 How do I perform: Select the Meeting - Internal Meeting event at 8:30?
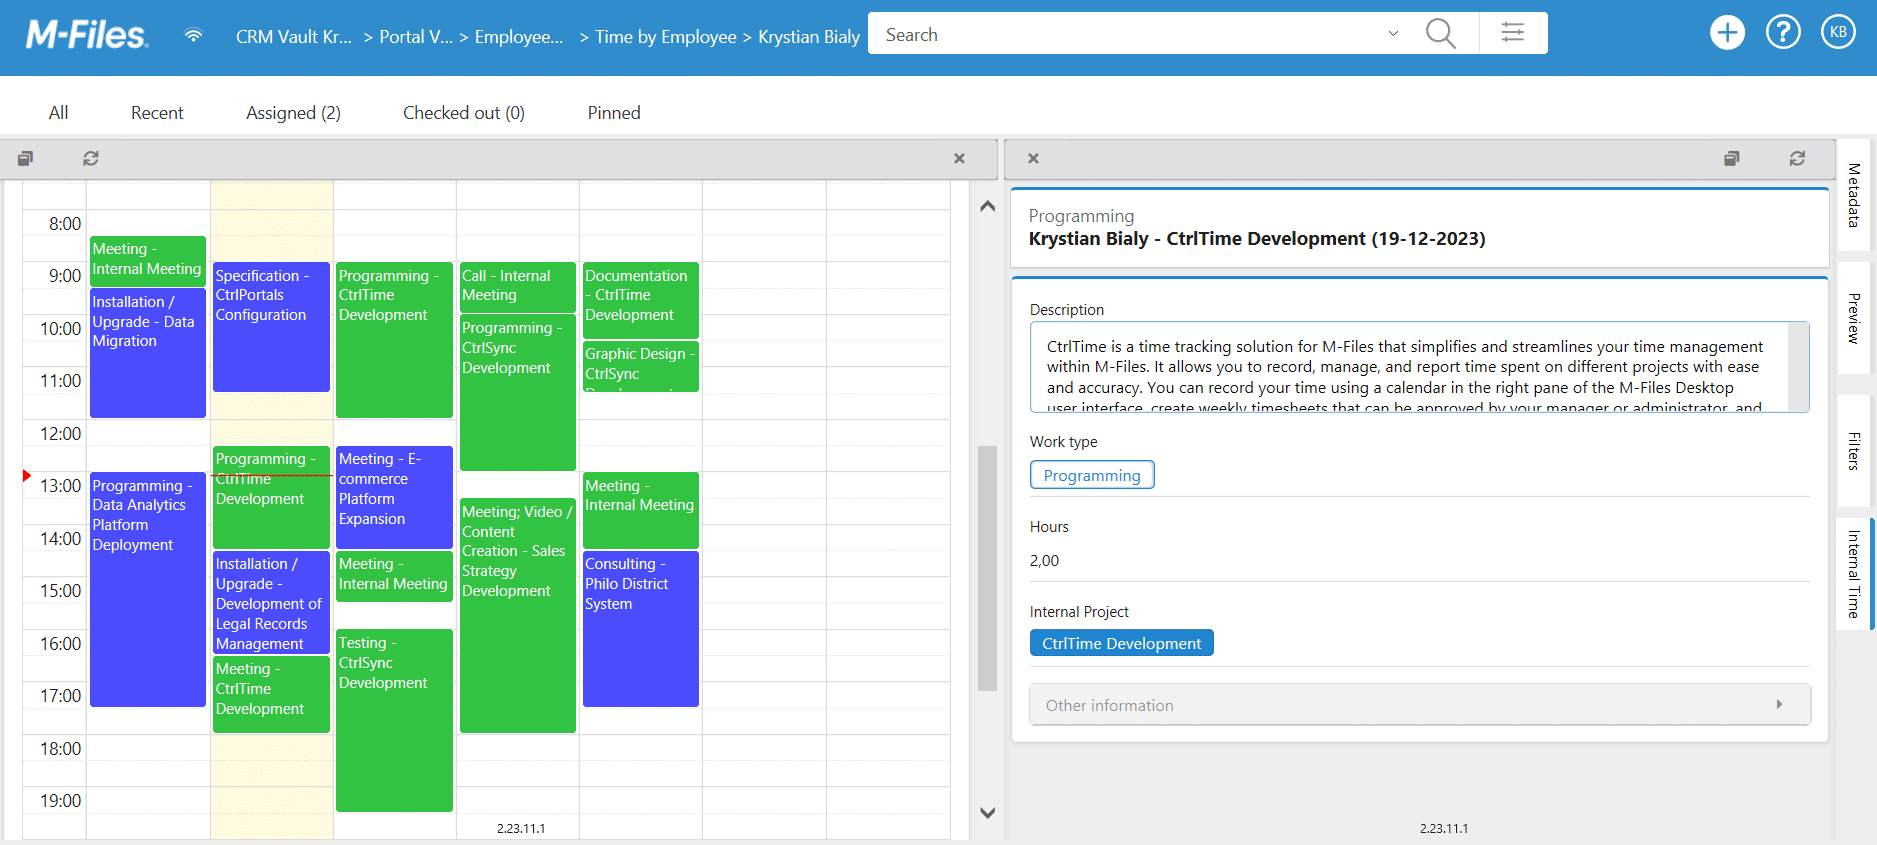(148, 261)
